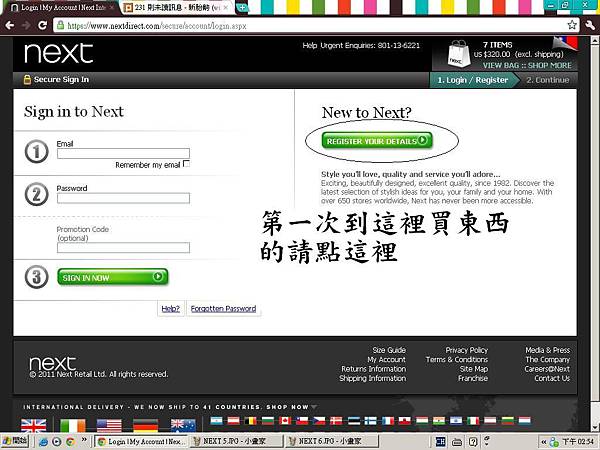This screenshot has width=600, height=450.
Task: Click the Germany flag
Action: click(x=145, y=425)
